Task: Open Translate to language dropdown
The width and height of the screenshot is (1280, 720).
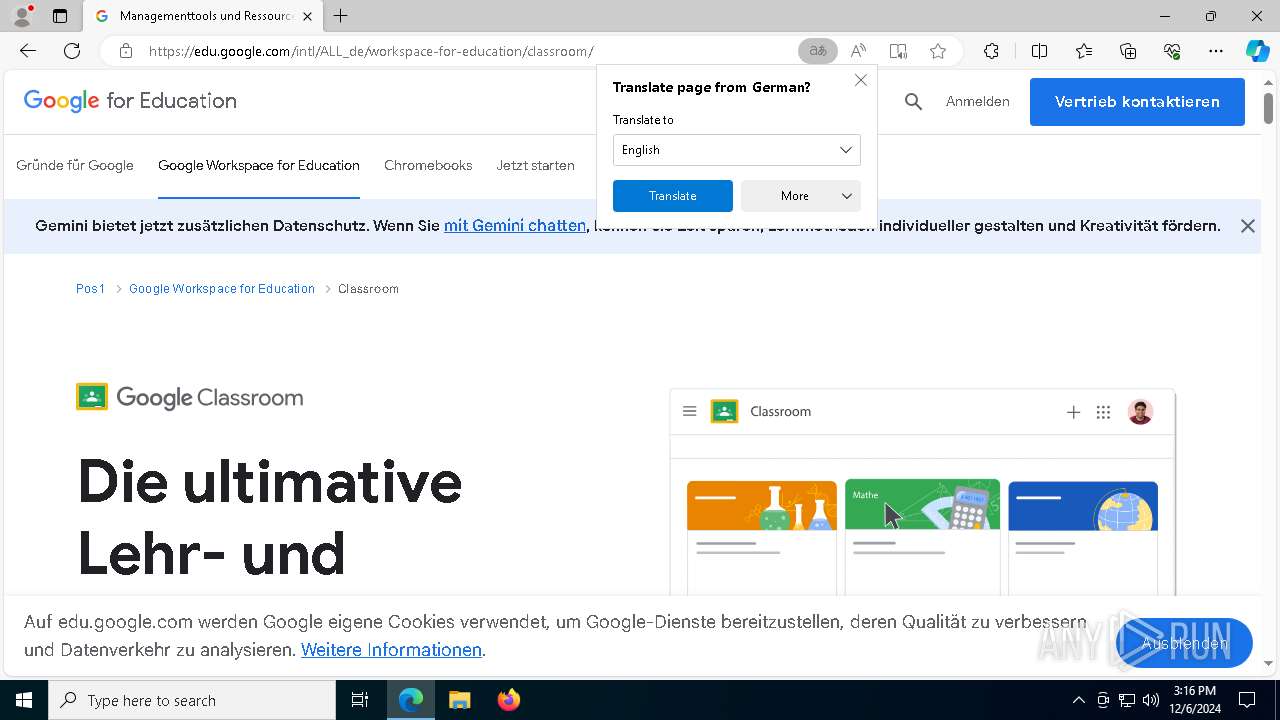Action: pyautogui.click(x=737, y=150)
